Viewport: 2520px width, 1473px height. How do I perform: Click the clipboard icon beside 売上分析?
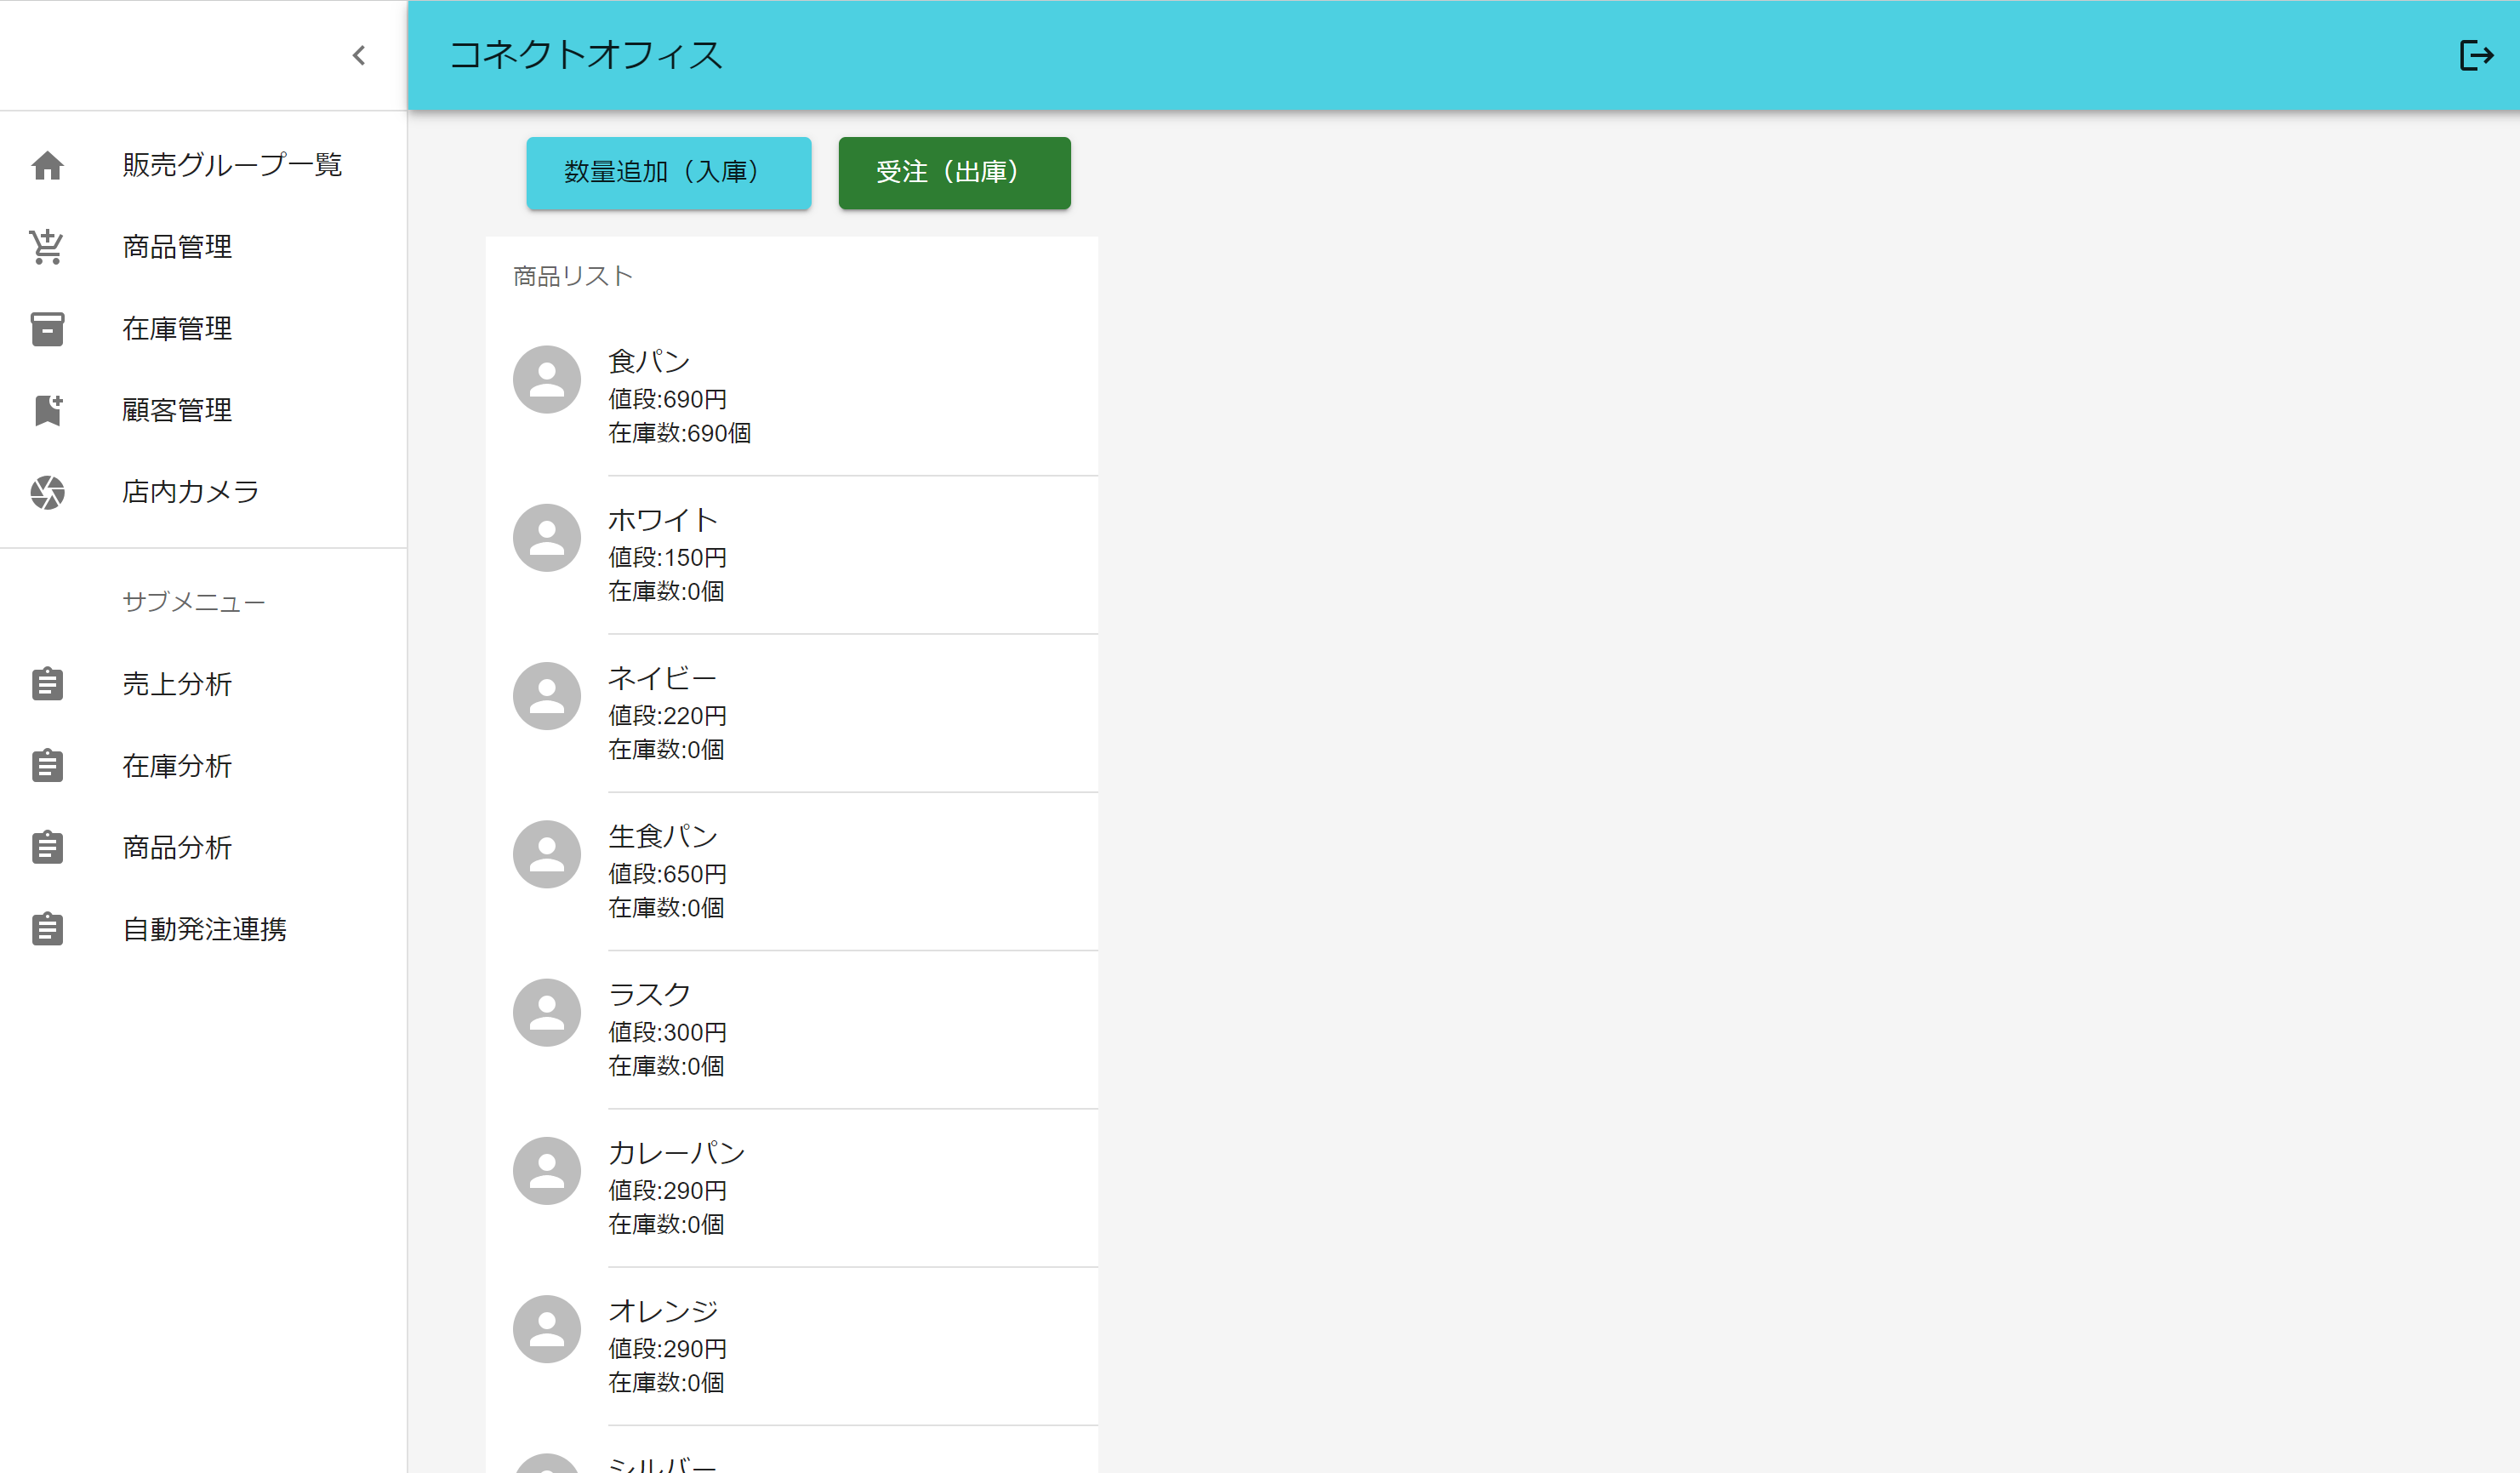pyautogui.click(x=47, y=684)
